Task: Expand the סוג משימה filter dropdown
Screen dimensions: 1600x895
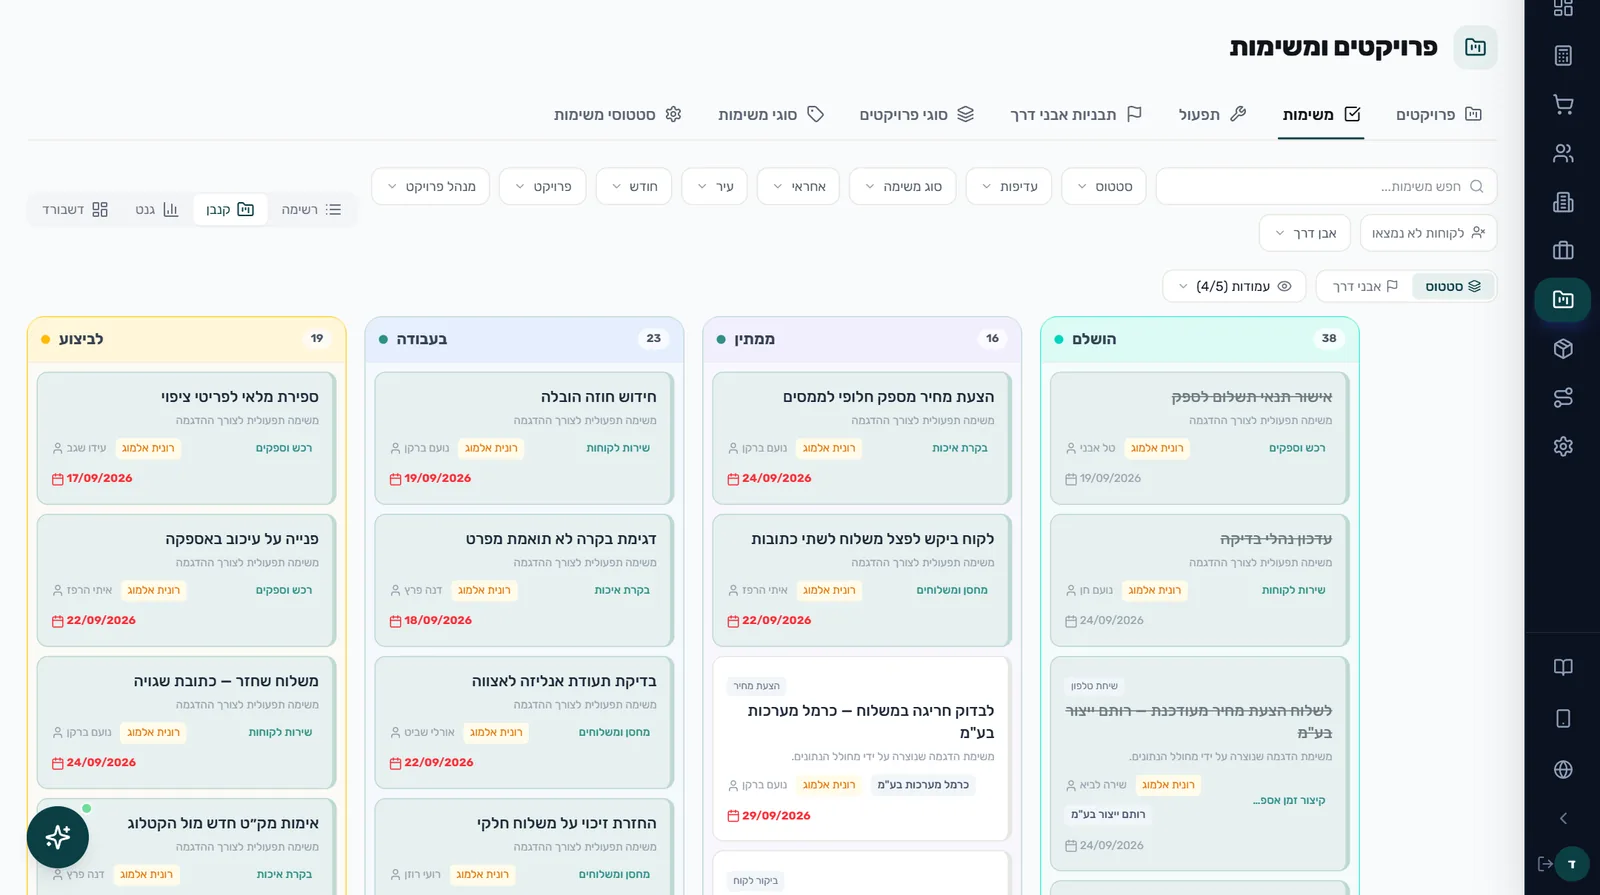Action: [x=903, y=186]
